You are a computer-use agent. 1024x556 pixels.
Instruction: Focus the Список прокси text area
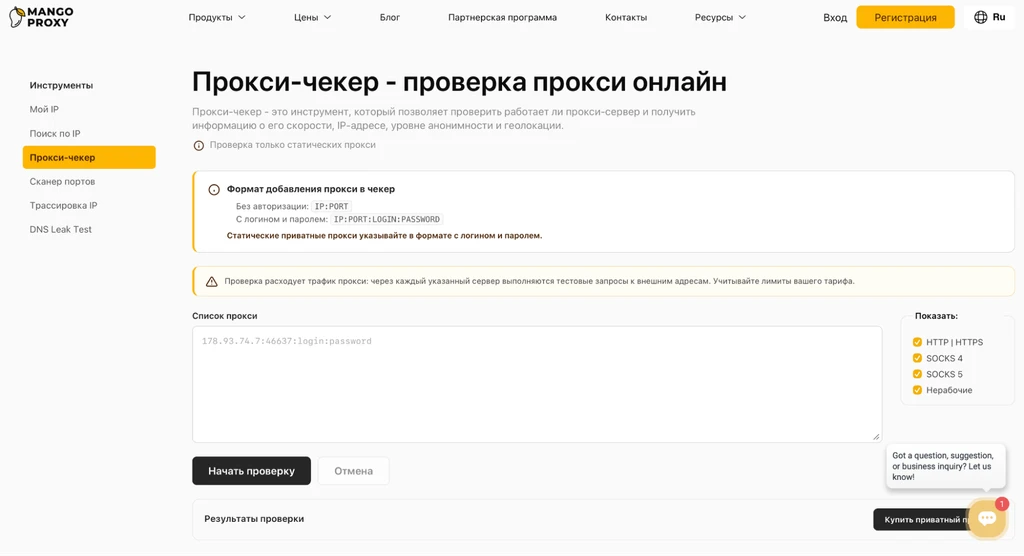[537, 384]
